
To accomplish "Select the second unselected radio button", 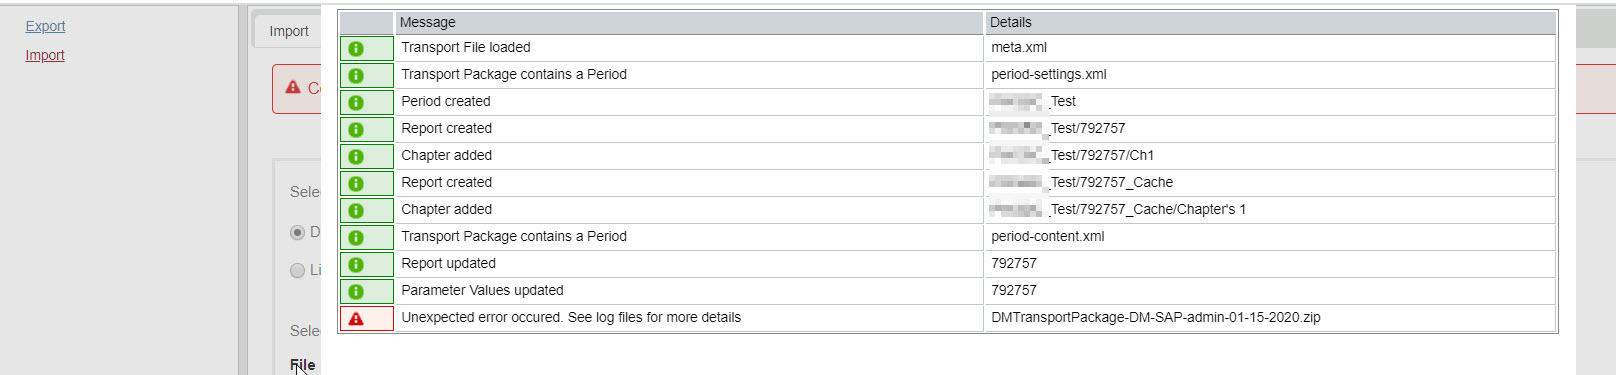I will point(297,270).
